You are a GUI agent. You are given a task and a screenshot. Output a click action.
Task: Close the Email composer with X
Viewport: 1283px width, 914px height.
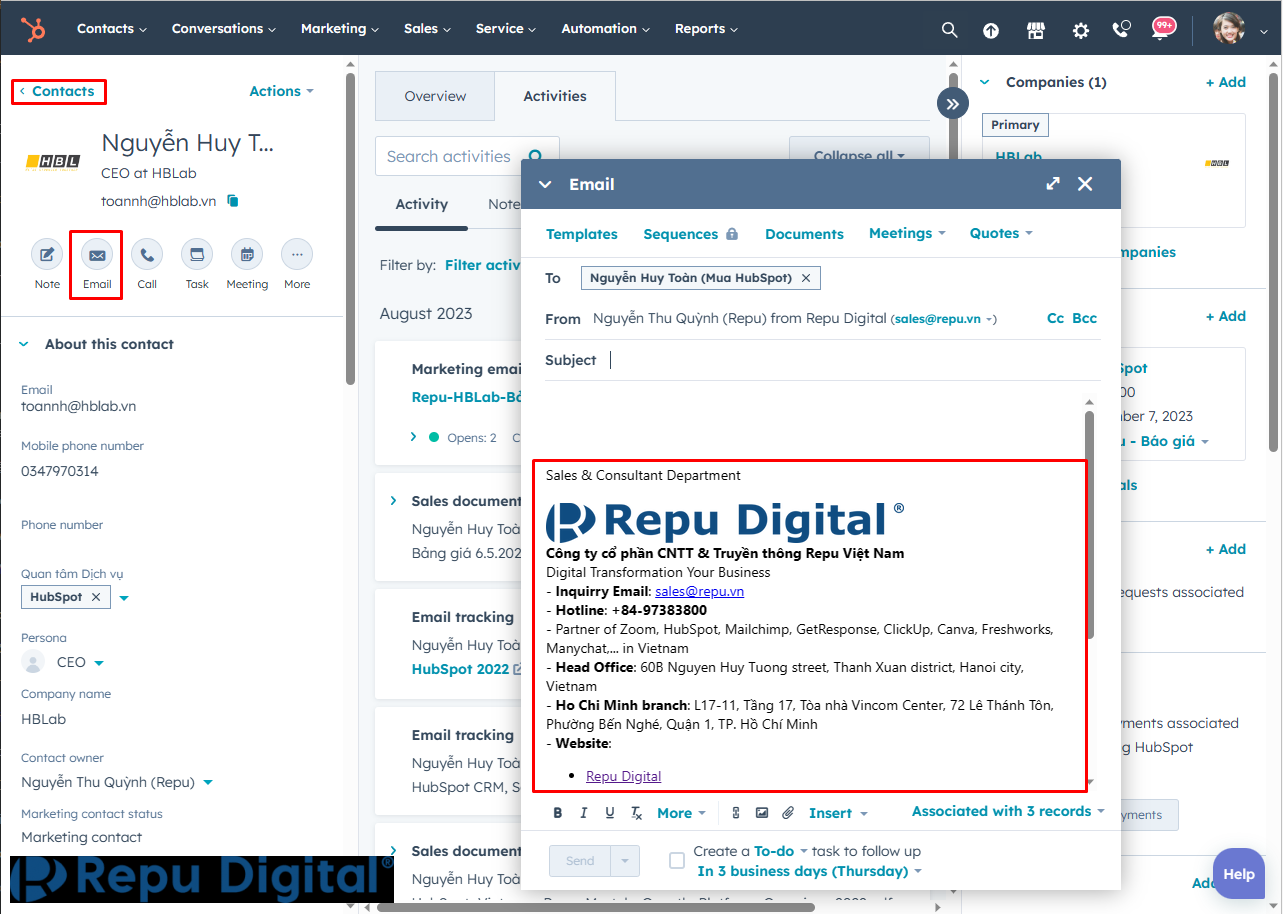pos(1085,184)
